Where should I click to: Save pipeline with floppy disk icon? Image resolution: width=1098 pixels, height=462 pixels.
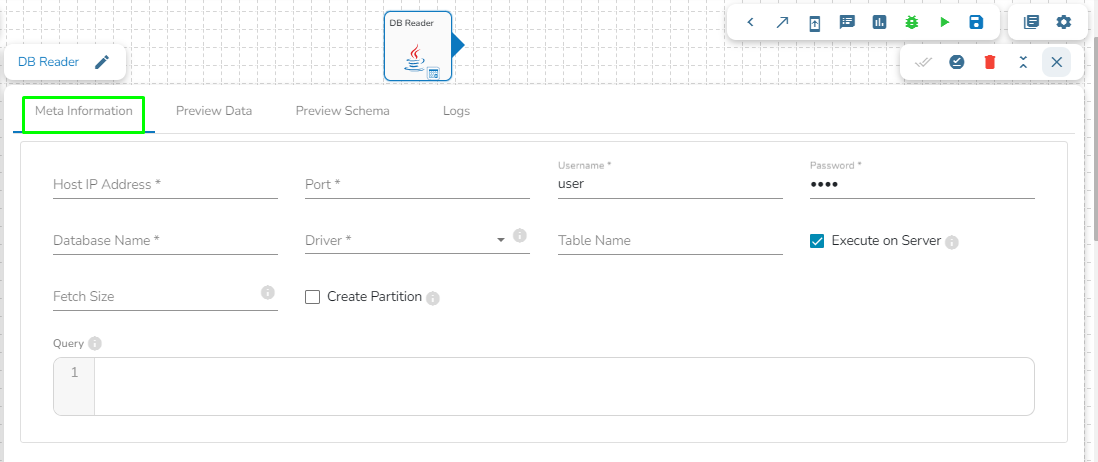pos(976,22)
